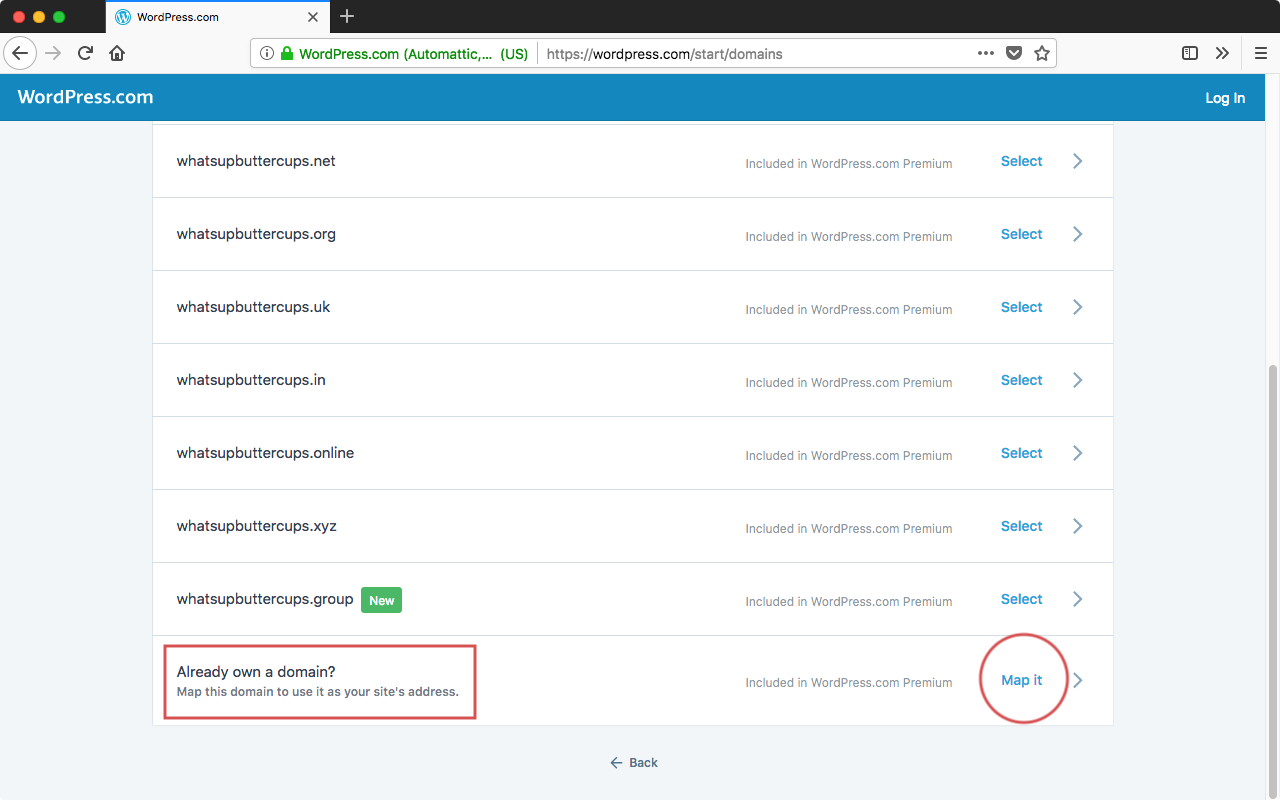Screen dimensions: 1280x800
Task: Click chevron on whatsupbuttercups.online row
Action: tap(1078, 453)
